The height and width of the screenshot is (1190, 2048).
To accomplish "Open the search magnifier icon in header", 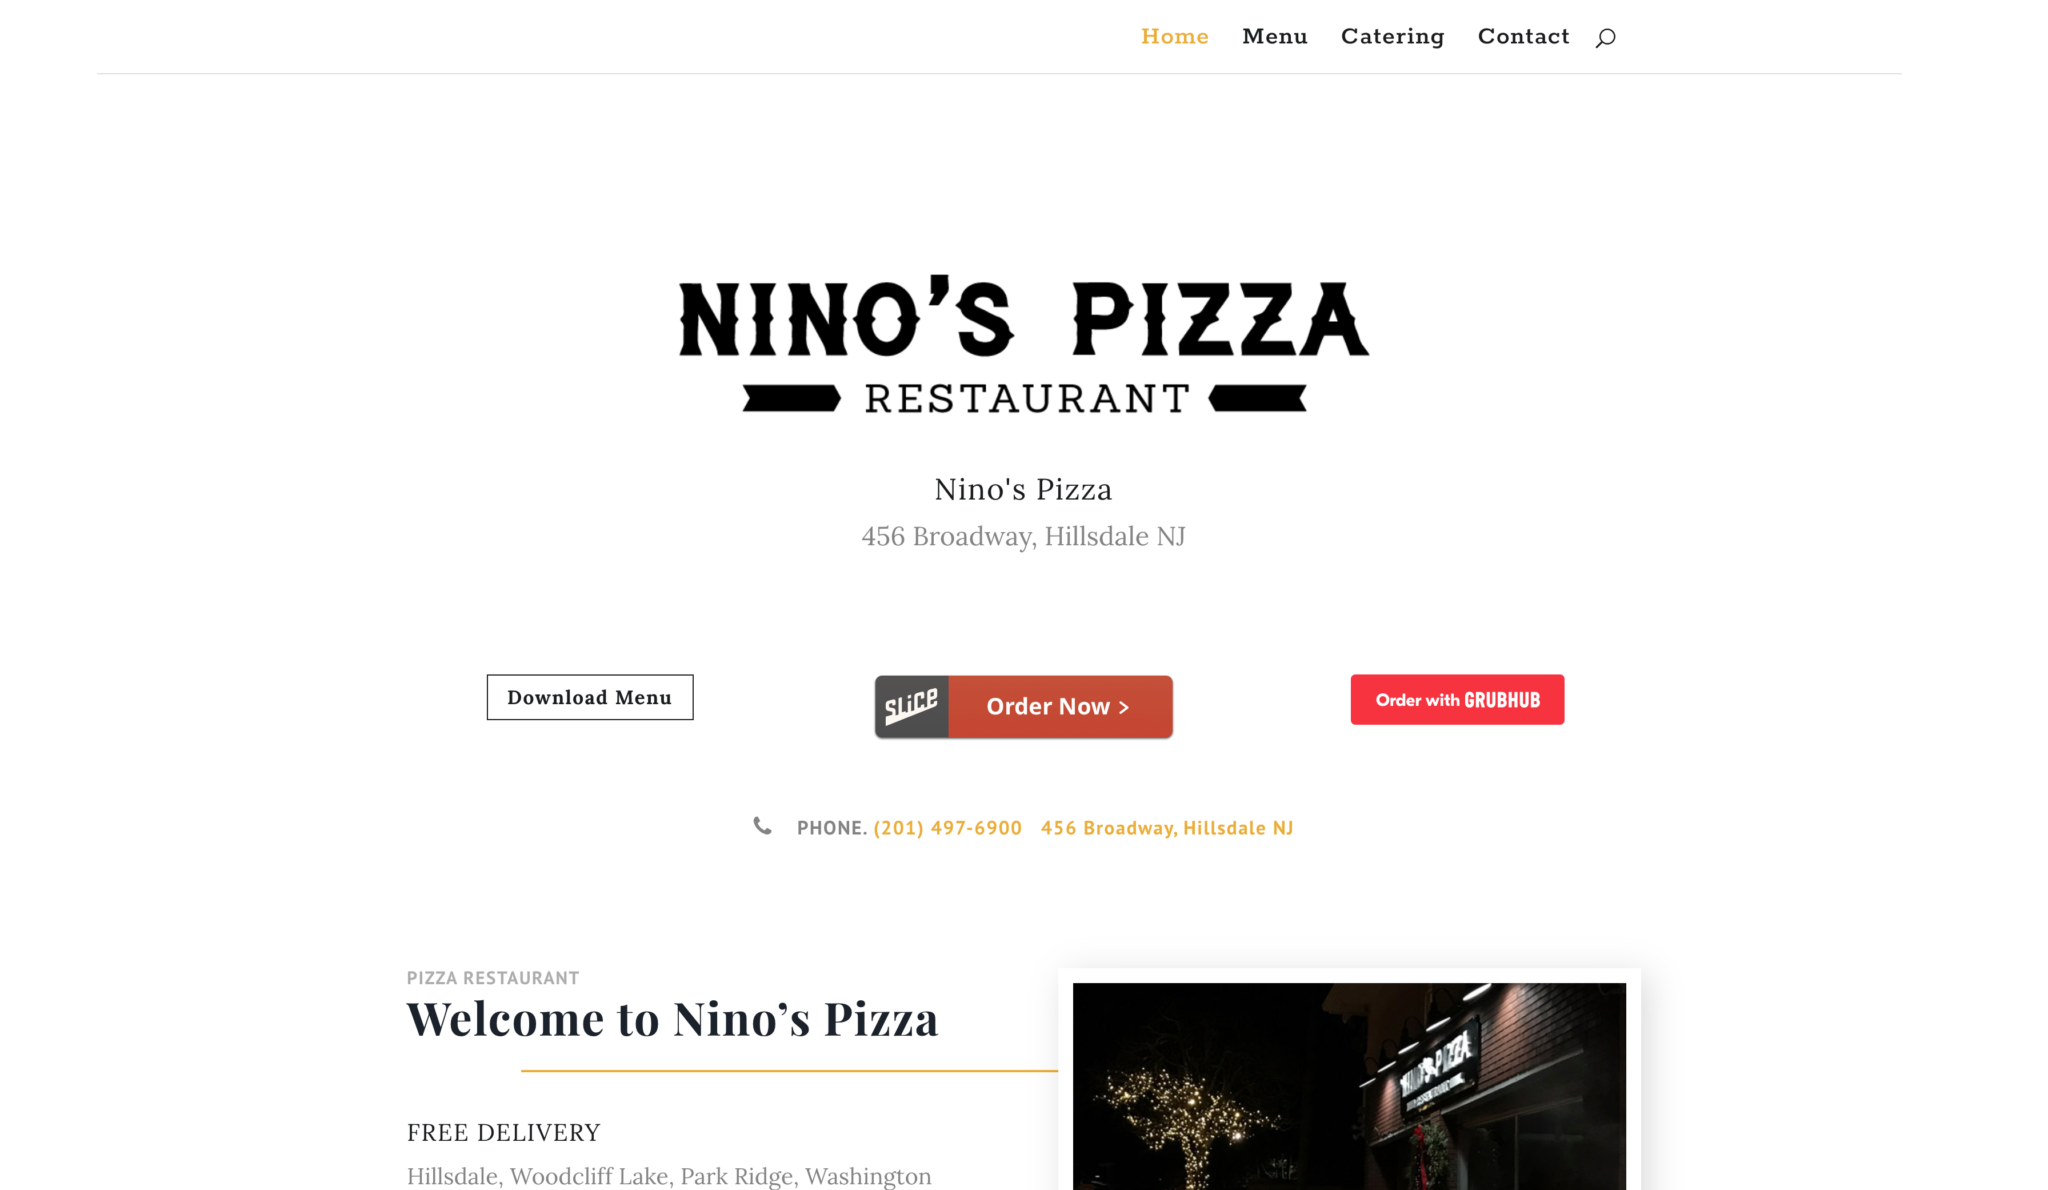I will click(x=1605, y=38).
